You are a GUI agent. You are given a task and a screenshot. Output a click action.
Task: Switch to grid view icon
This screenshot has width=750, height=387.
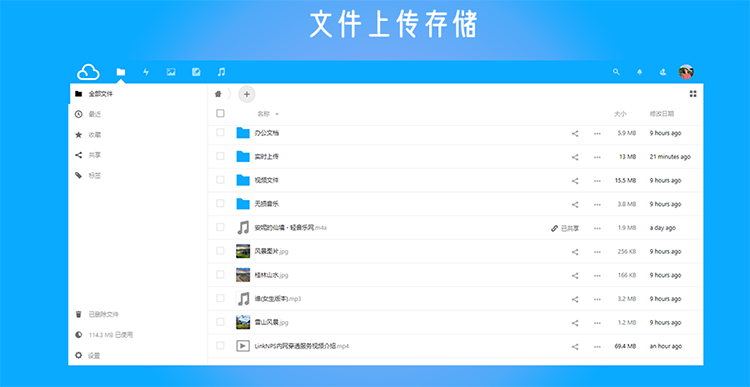(693, 94)
